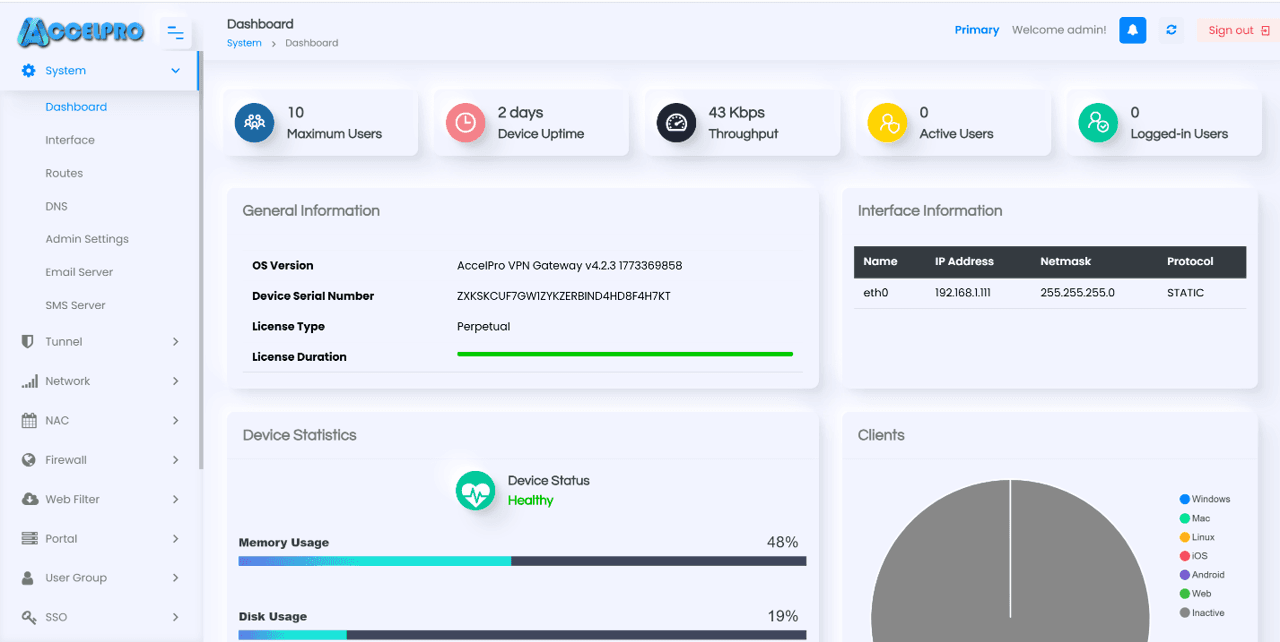Click the System breadcrumb link

(244, 43)
